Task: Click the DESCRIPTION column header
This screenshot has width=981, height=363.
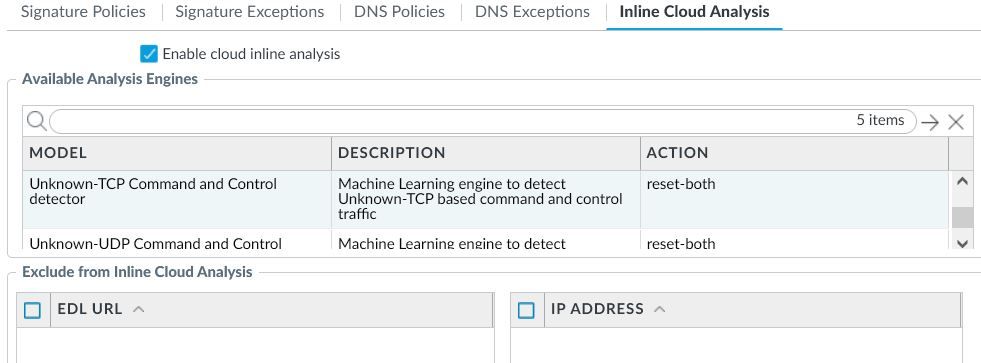Action: (x=485, y=153)
